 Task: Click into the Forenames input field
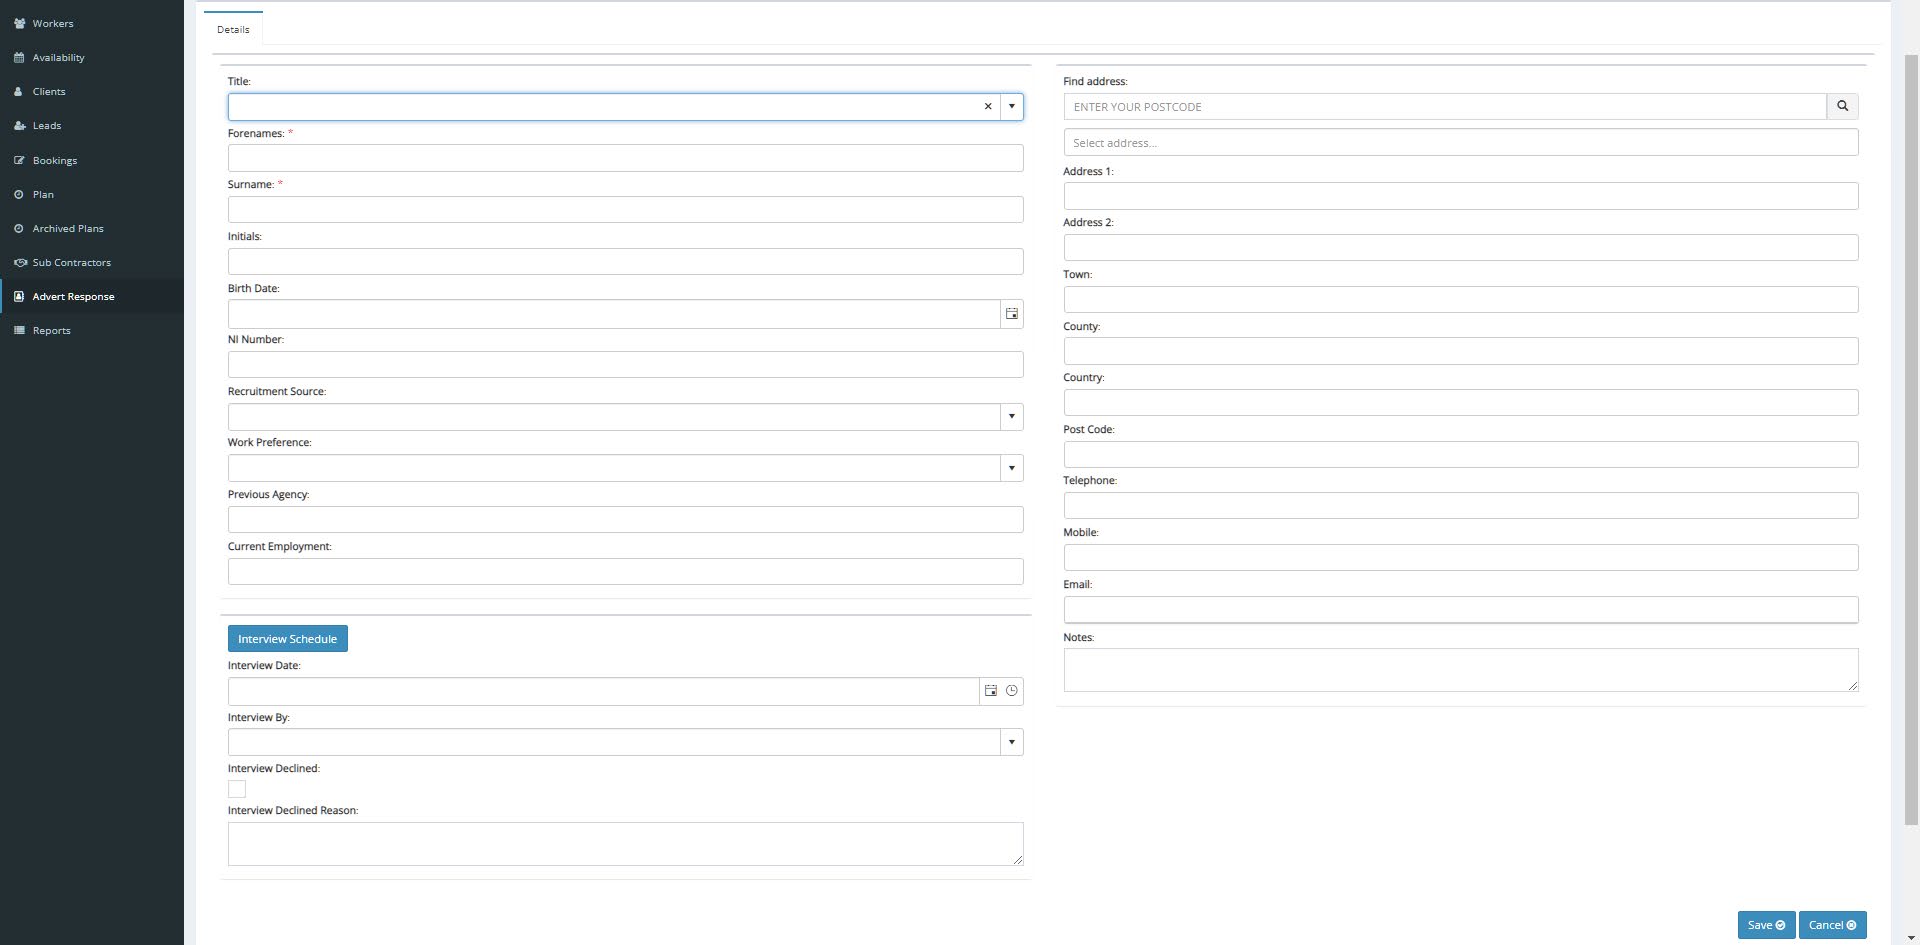tap(625, 158)
